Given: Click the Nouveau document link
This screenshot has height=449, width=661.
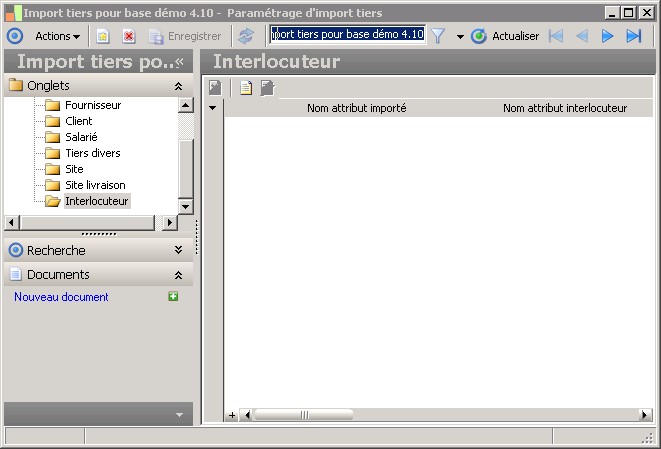Looking at the screenshot, I should 61,297.
